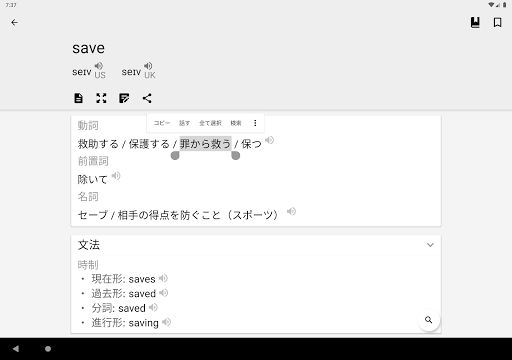Open the popup's three-dot overflow menu

pos(255,123)
